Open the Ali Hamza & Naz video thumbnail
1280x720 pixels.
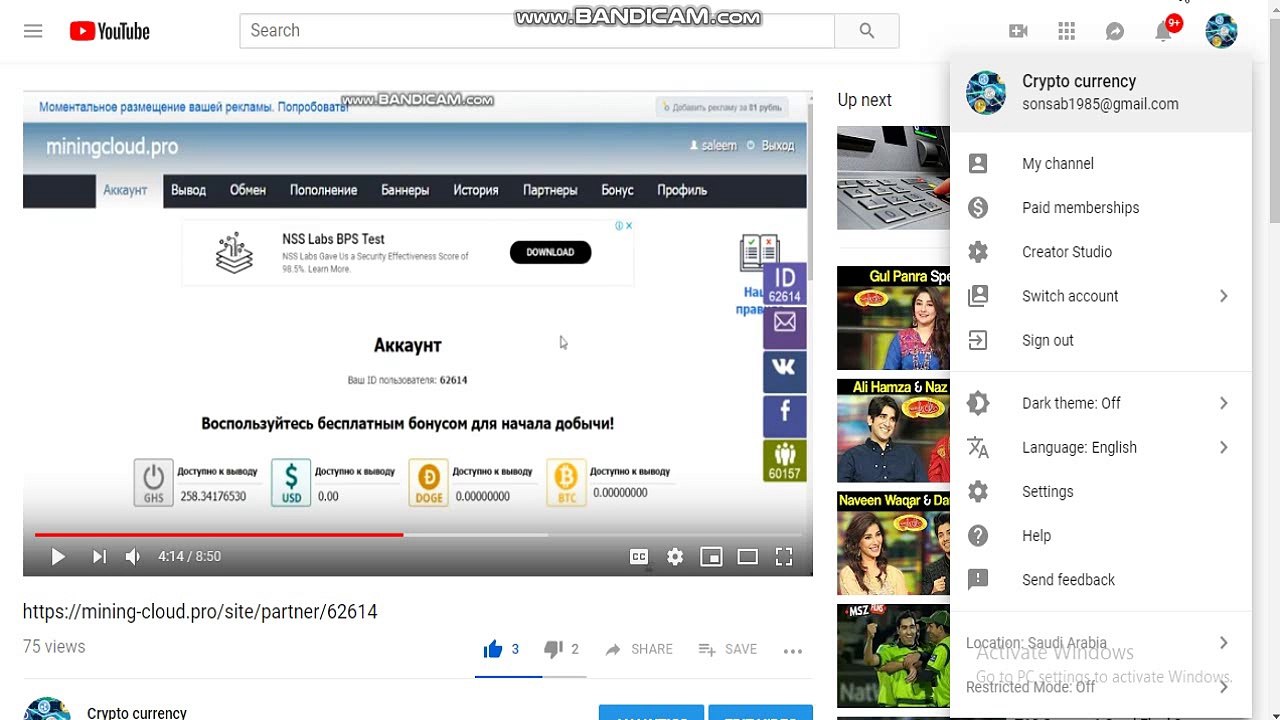coord(893,430)
